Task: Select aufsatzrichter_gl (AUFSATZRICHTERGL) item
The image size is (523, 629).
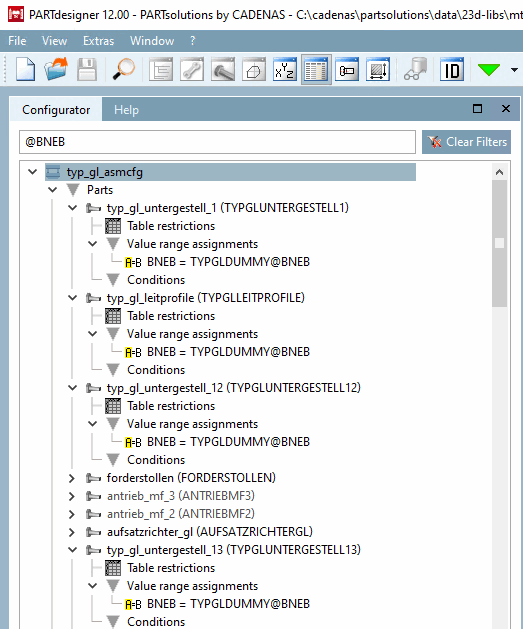Action: (209, 532)
